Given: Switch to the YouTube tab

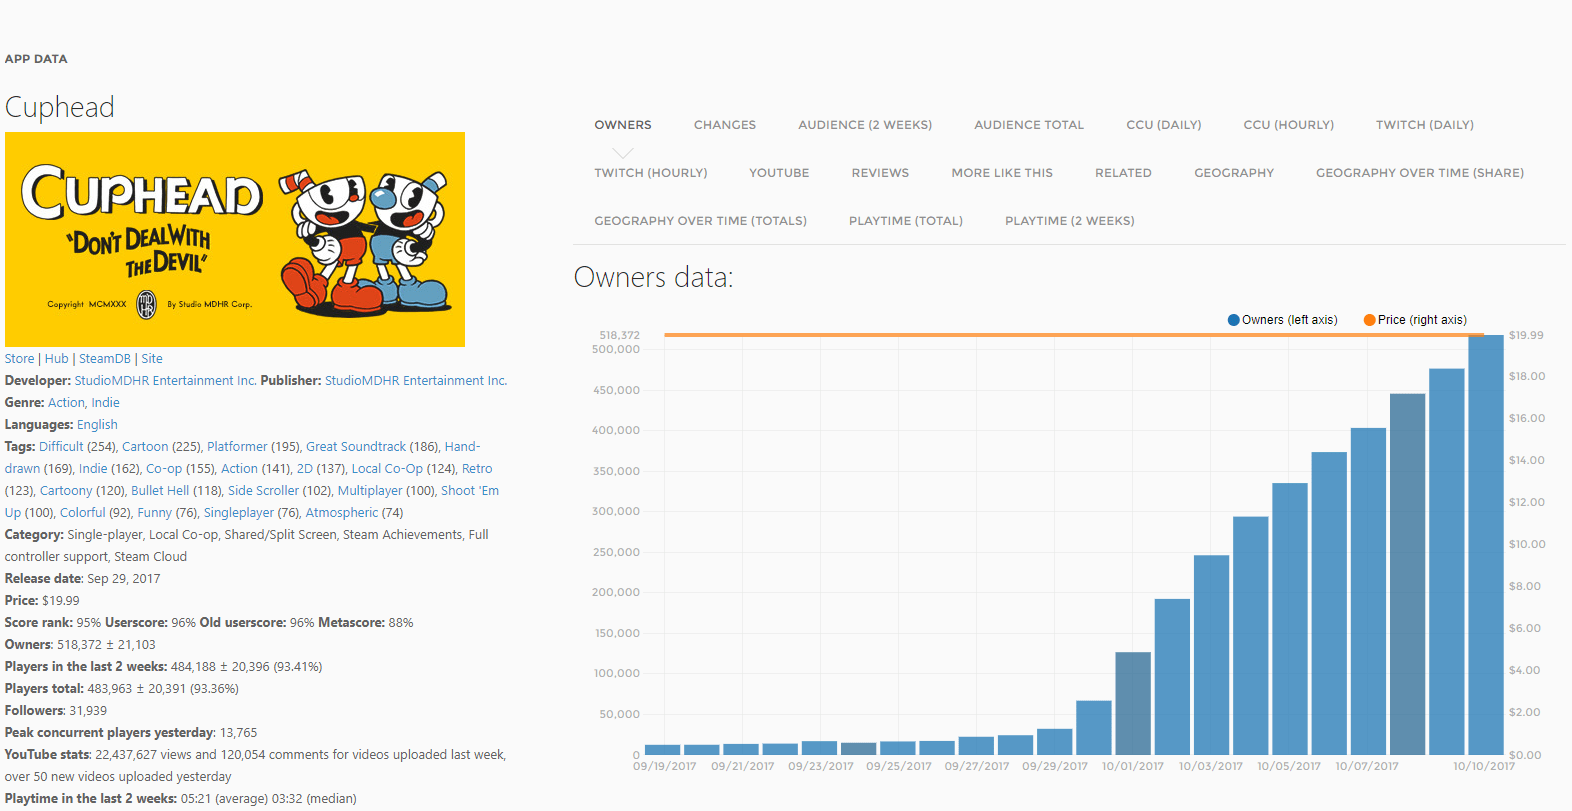Looking at the screenshot, I should coord(779,173).
